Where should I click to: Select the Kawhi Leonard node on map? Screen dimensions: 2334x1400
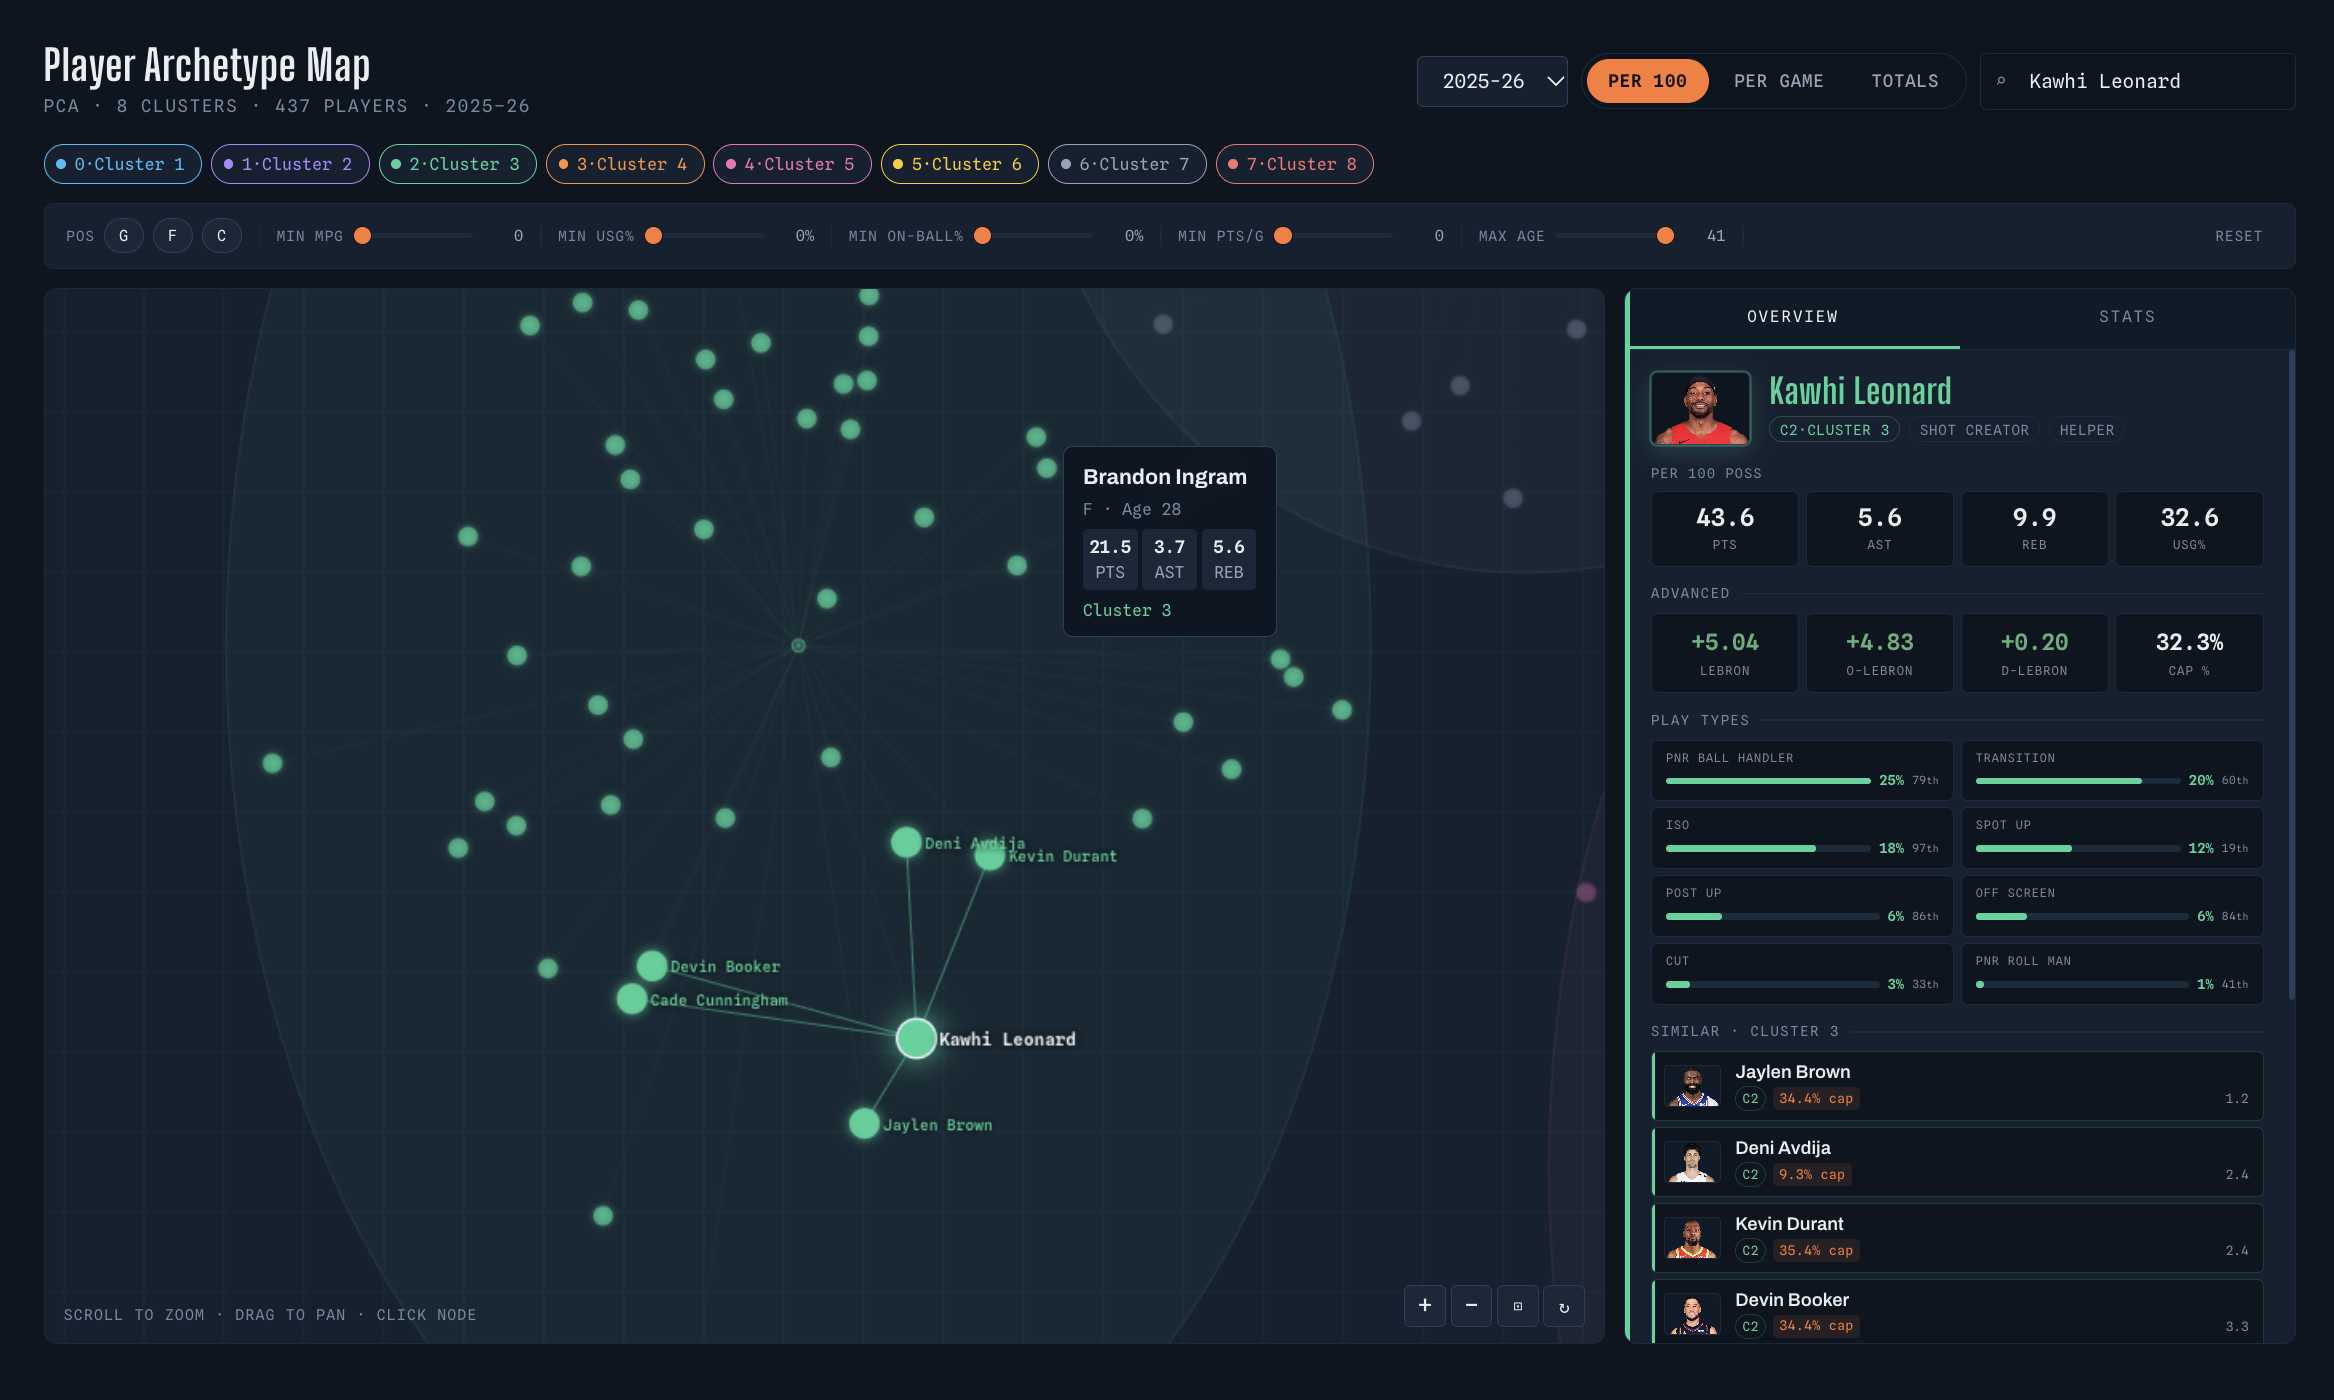click(916, 1038)
